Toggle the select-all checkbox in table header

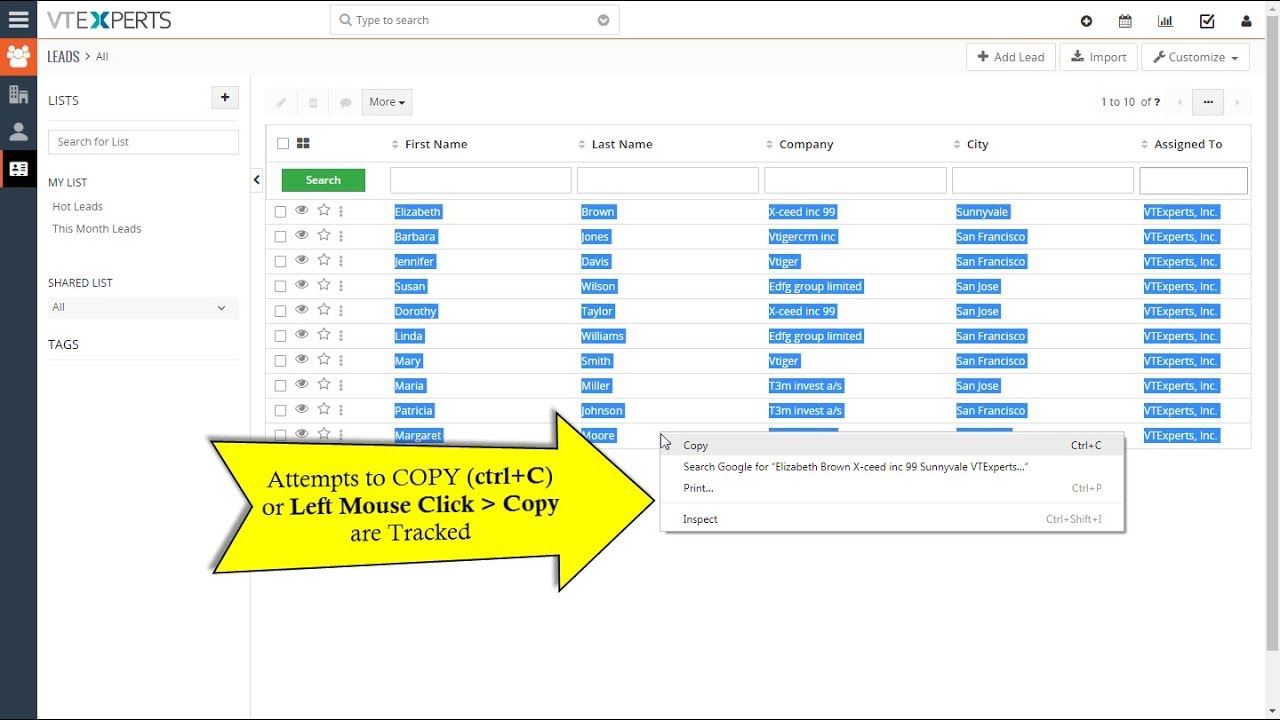[283, 144]
